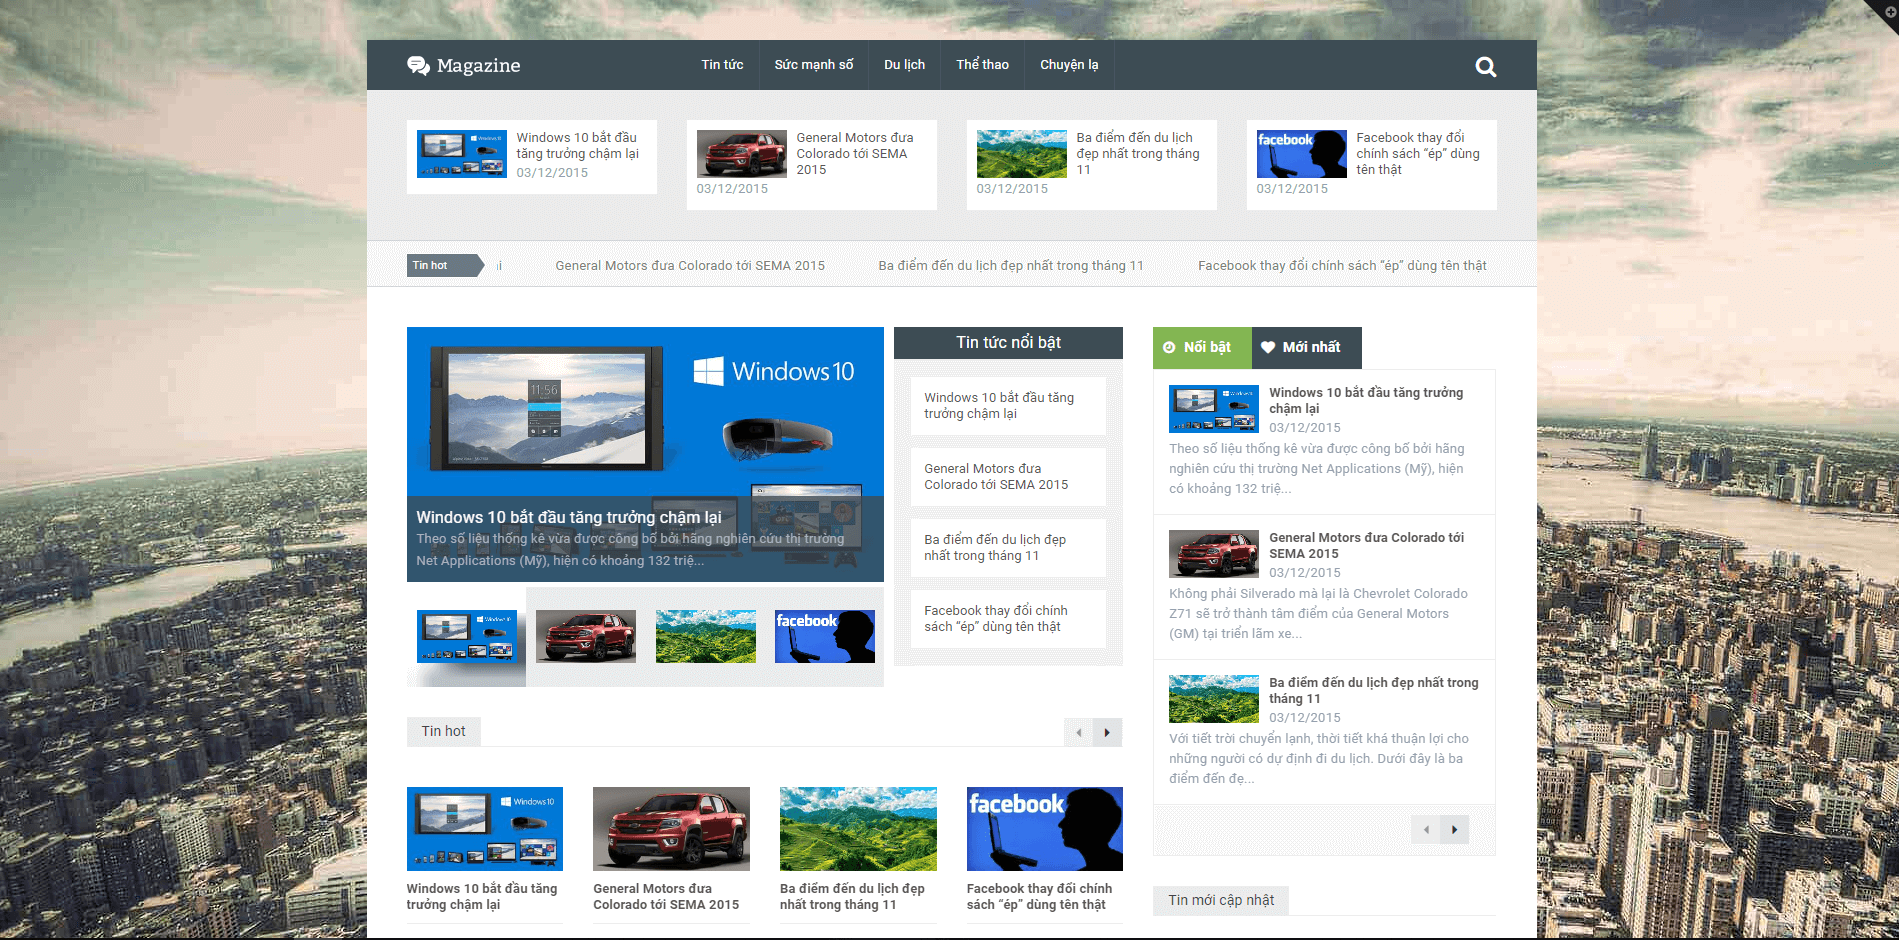1899x940 pixels.
Task: Open Windows 10 headline in Nổi bật tab list
Action: pos(1366,401)
